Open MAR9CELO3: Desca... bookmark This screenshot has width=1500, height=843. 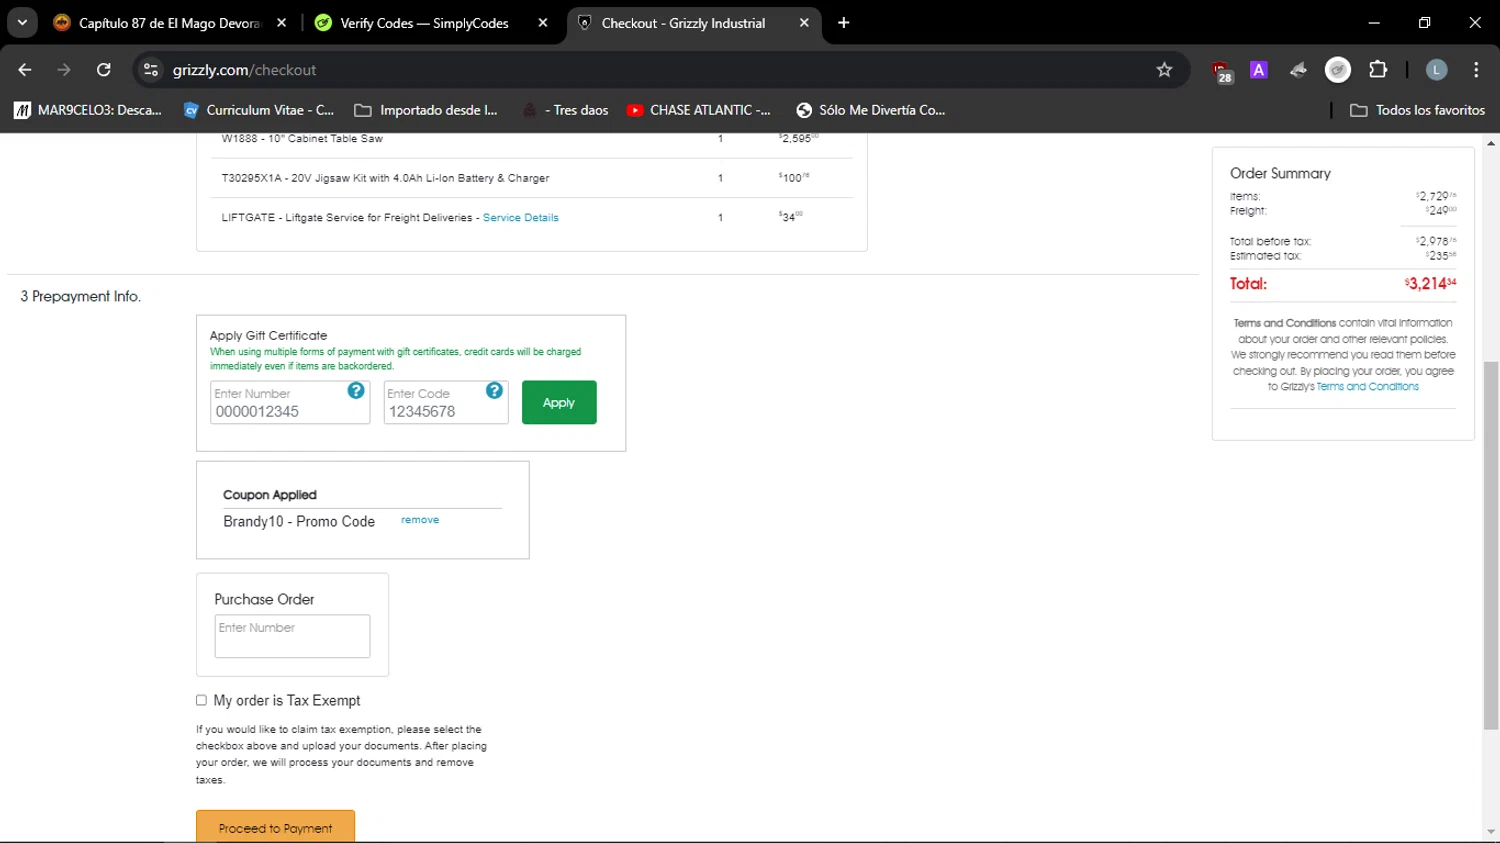88,110
